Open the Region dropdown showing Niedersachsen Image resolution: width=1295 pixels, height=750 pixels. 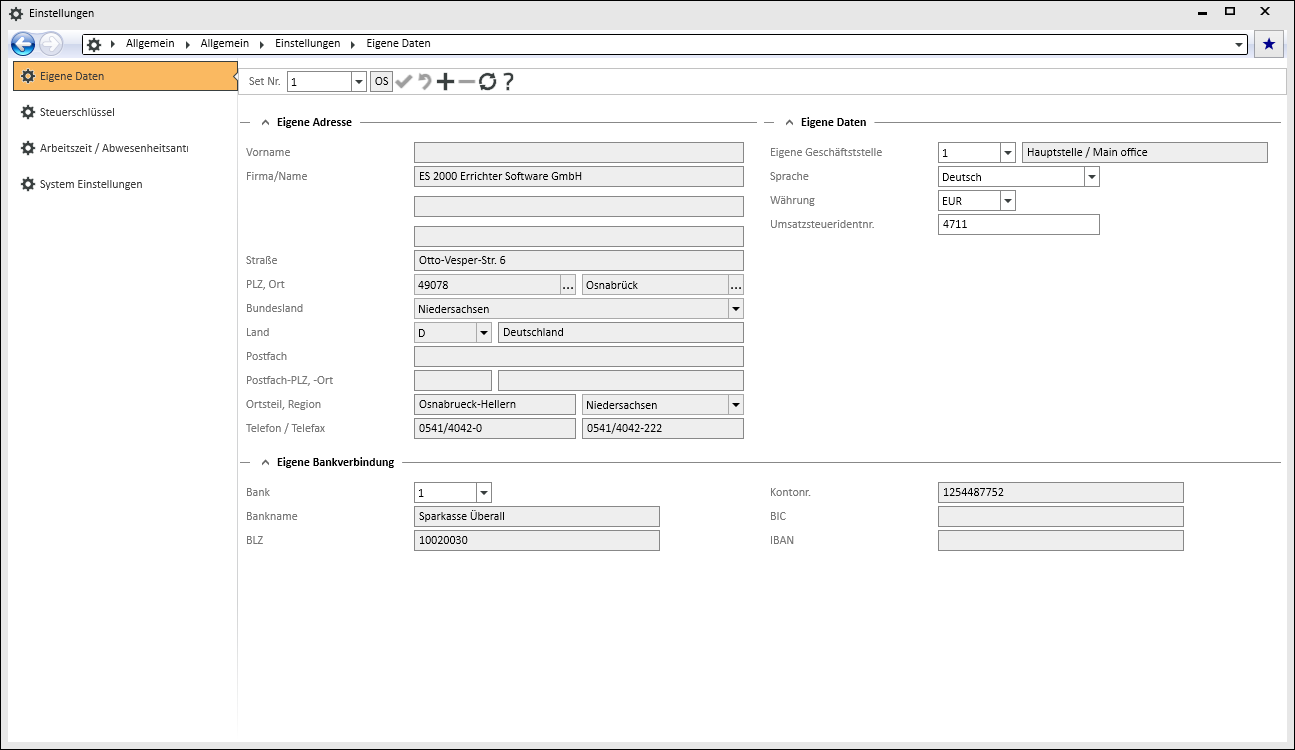pyautogui.click(x=736, y=405)
